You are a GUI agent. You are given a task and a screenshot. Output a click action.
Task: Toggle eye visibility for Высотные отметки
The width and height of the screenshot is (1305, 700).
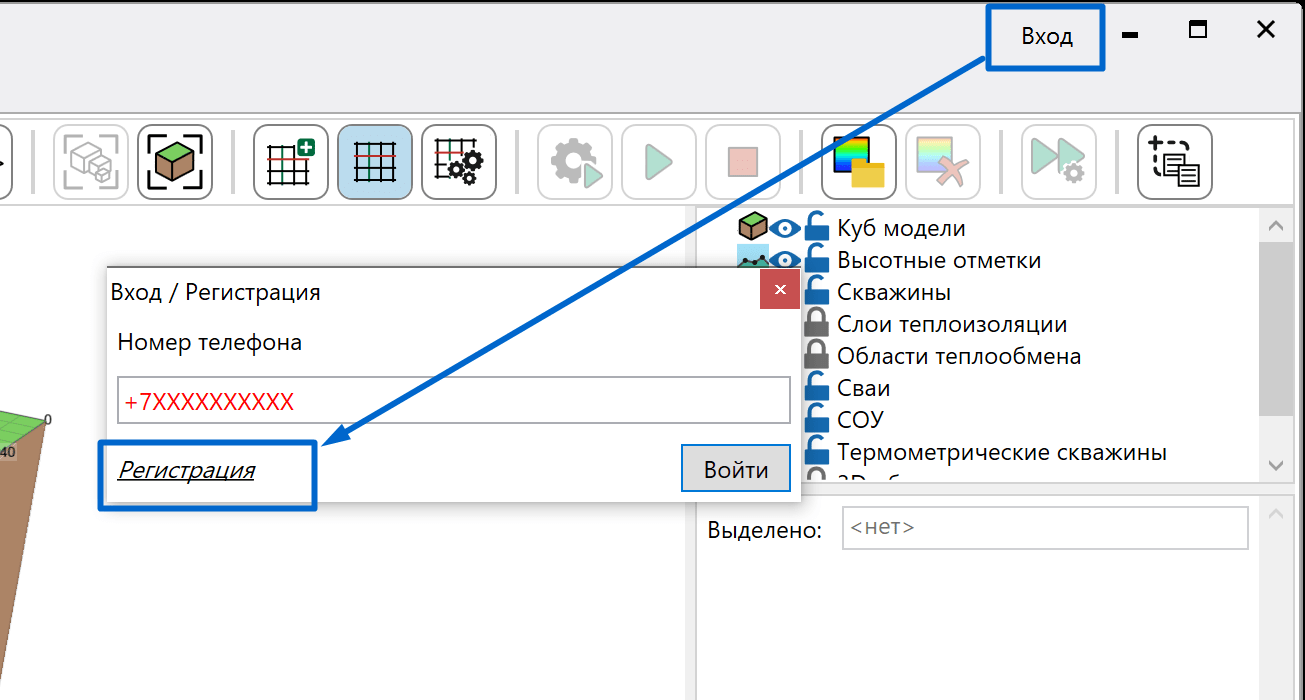(784, 260)
